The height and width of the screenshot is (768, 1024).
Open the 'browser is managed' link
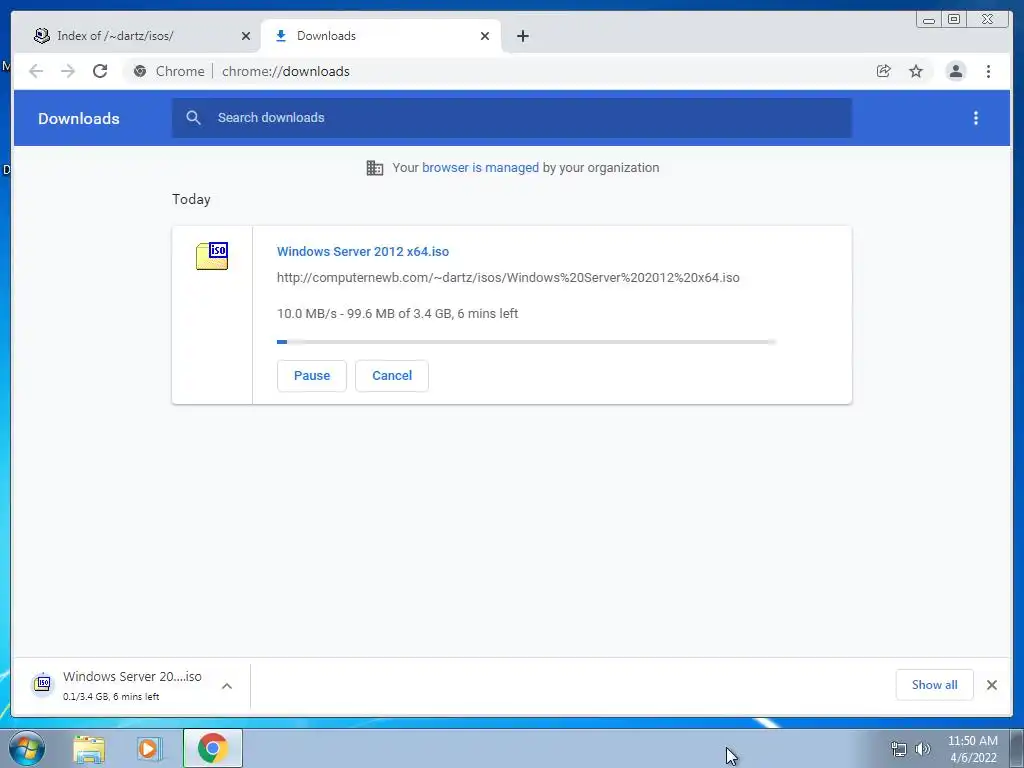pyautogui.click(x=480, y=168)
